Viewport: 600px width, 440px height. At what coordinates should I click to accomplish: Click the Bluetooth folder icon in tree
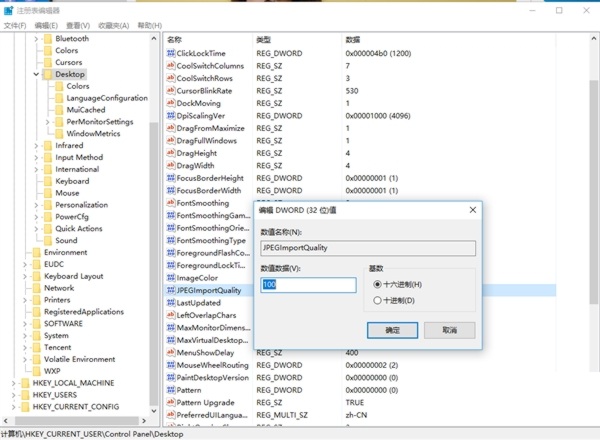click(x=48, y=39)
